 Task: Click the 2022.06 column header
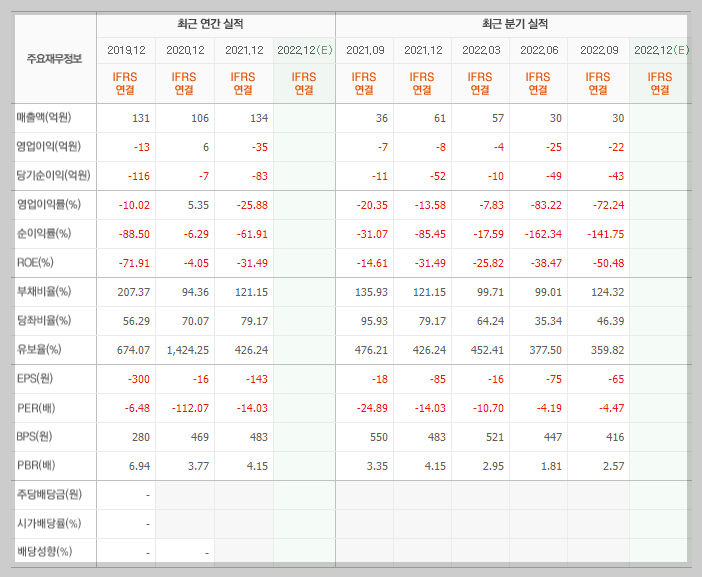click(539, 50)
